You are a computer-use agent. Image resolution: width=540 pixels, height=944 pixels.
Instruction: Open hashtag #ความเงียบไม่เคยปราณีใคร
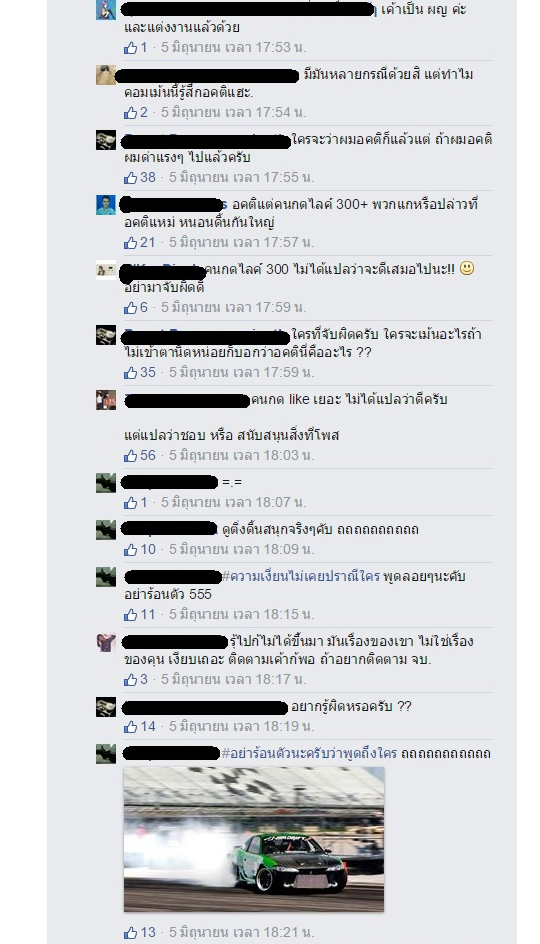[301, 576]
